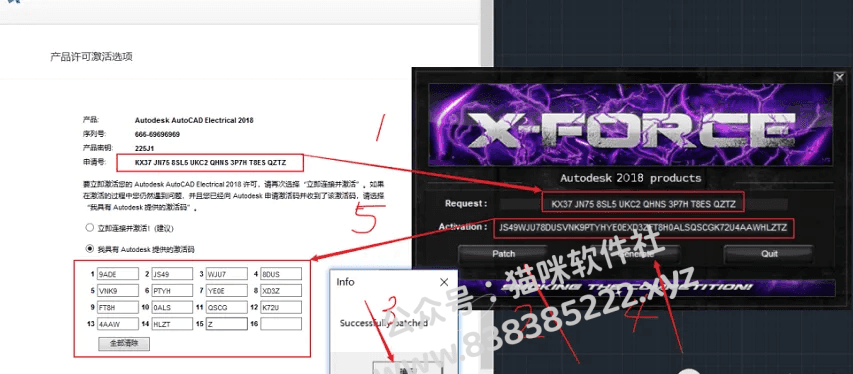
Task: Click the 全部清除 clear-all button
Action: [124, 344]
